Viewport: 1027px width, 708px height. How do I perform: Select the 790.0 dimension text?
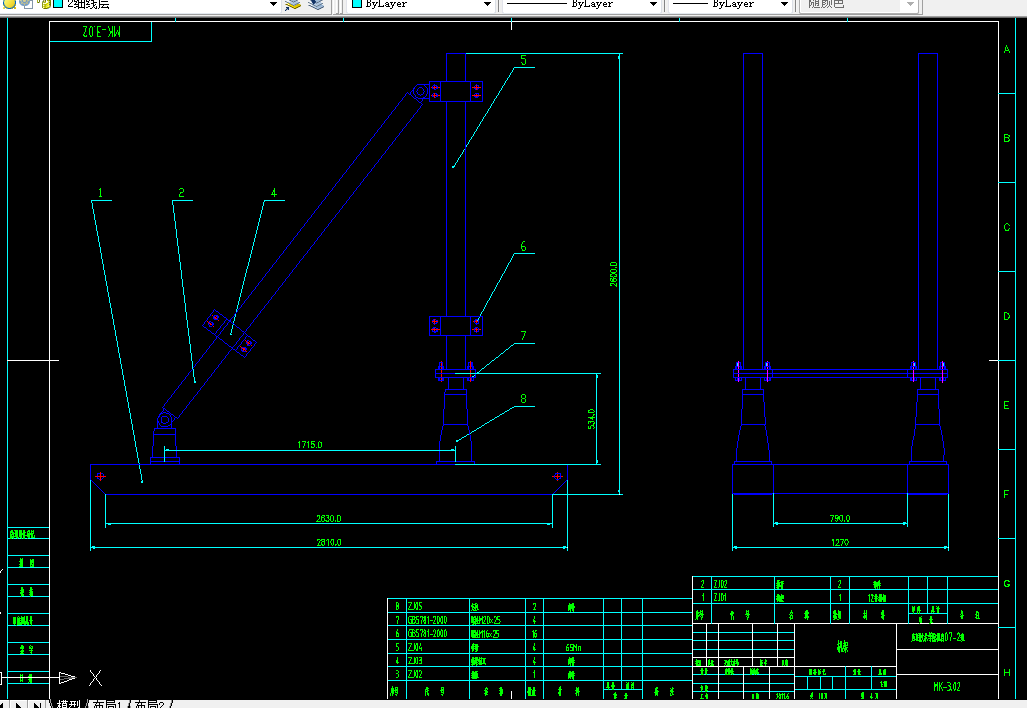click(840, 518)
